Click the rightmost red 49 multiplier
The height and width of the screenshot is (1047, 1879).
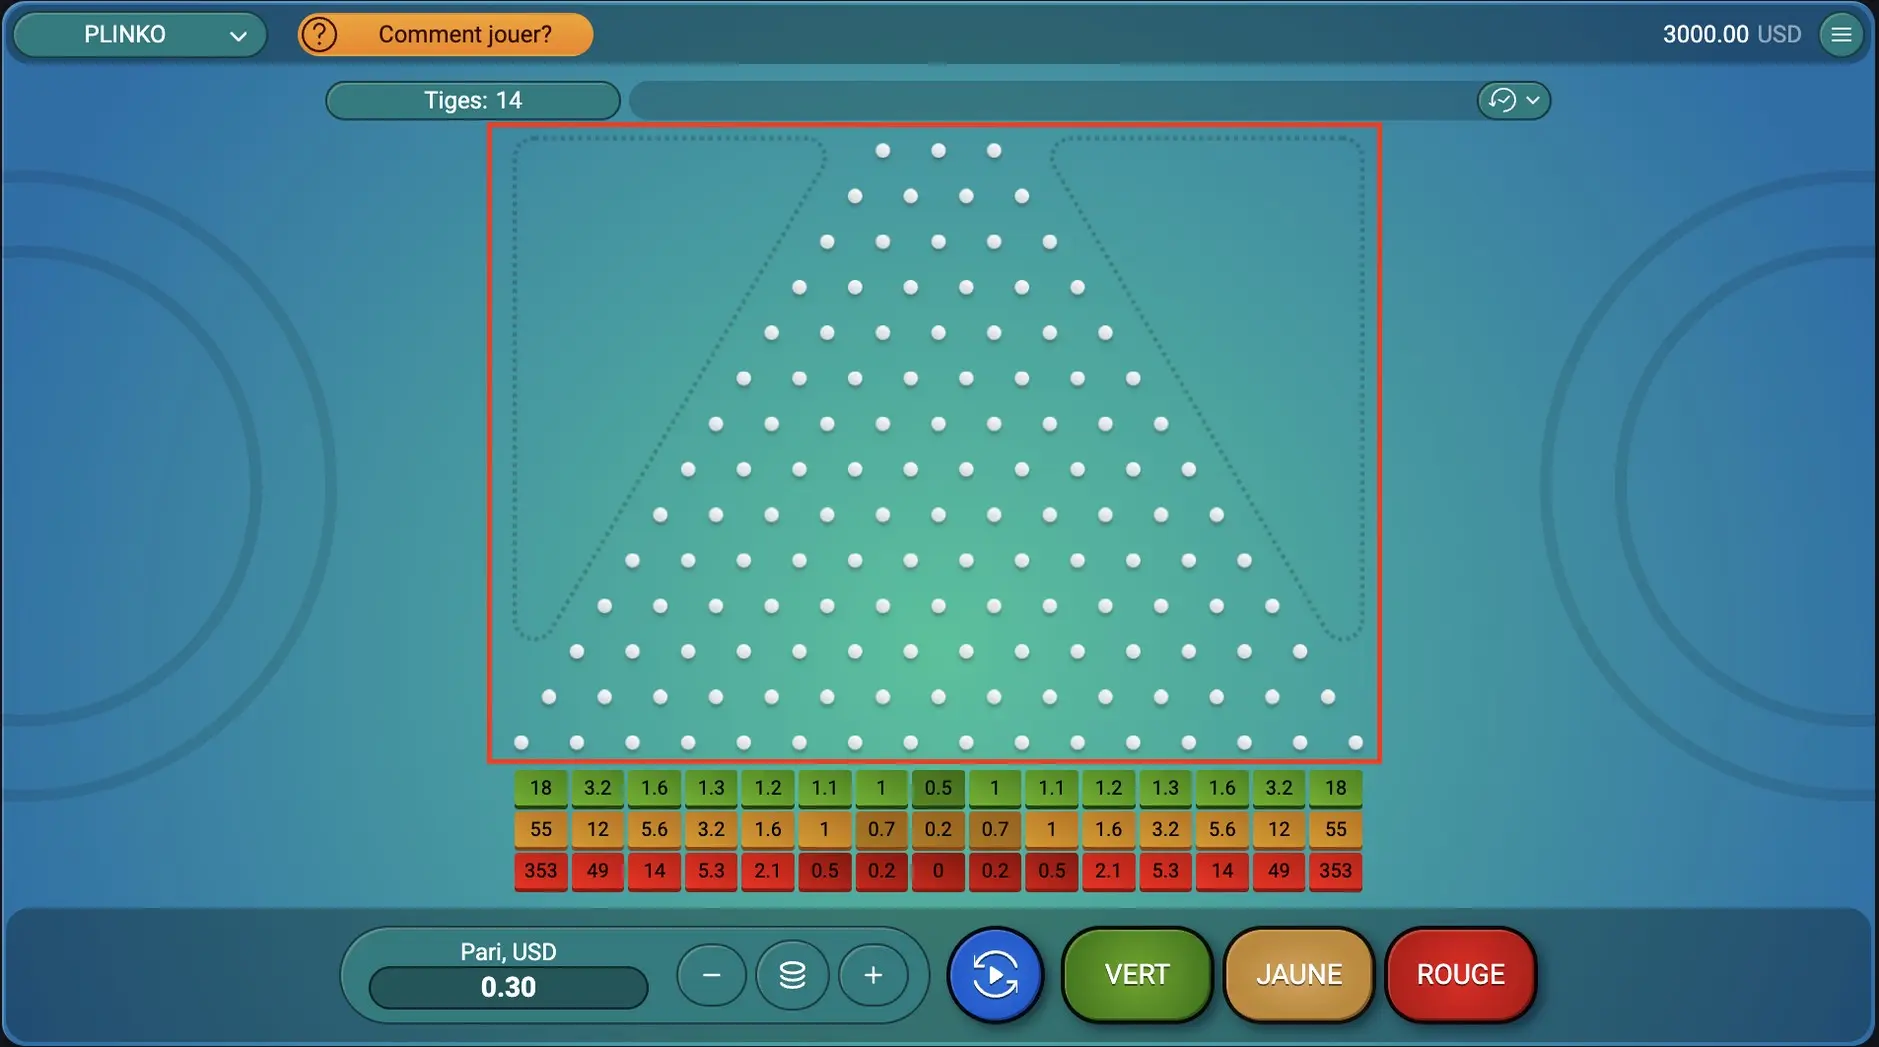[x=1279, y=871]
